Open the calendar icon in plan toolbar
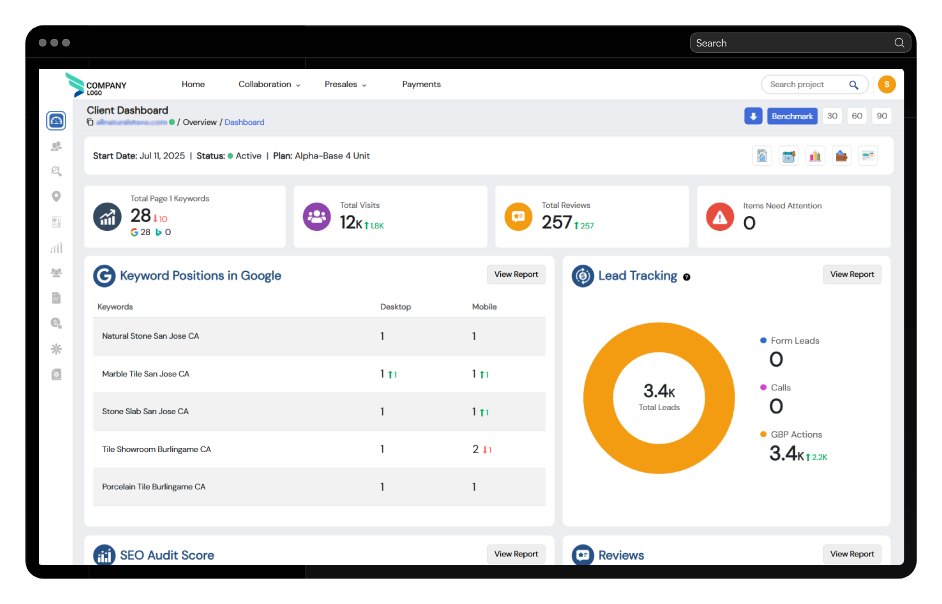942x604 pixels. [x=789, y=156]
